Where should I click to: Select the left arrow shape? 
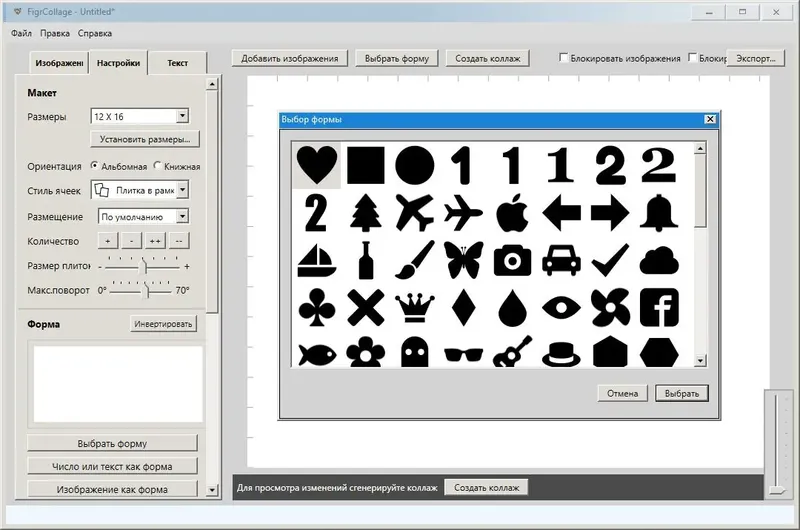point(561,213)
